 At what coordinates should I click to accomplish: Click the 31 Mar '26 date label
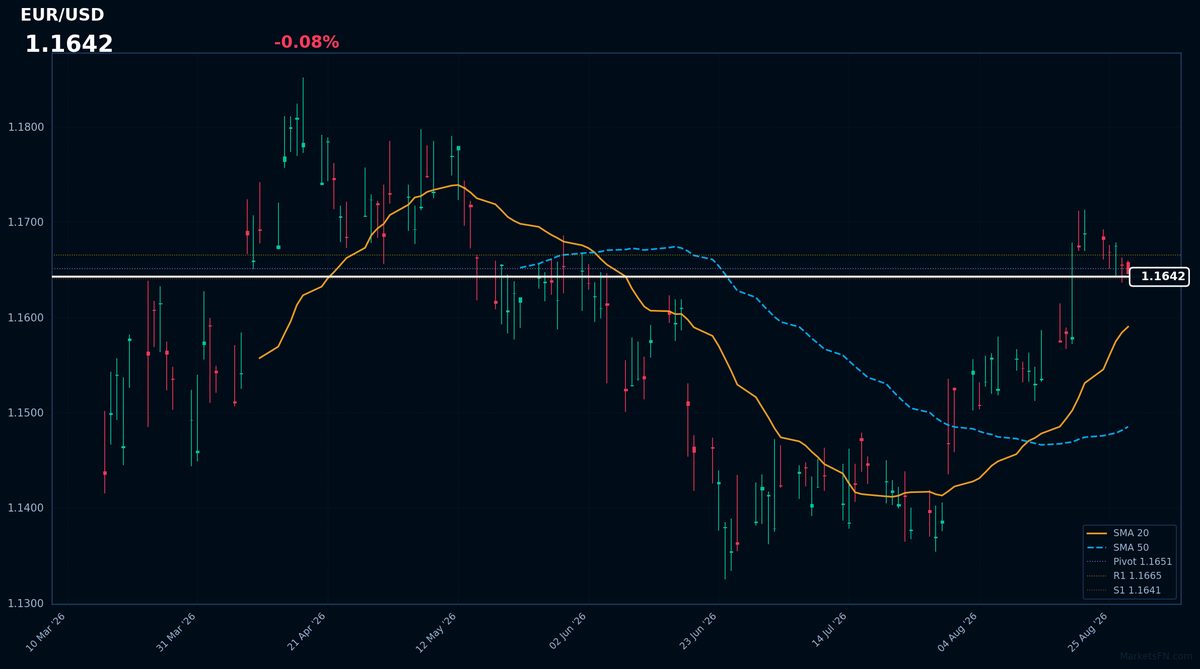(176, 632)
